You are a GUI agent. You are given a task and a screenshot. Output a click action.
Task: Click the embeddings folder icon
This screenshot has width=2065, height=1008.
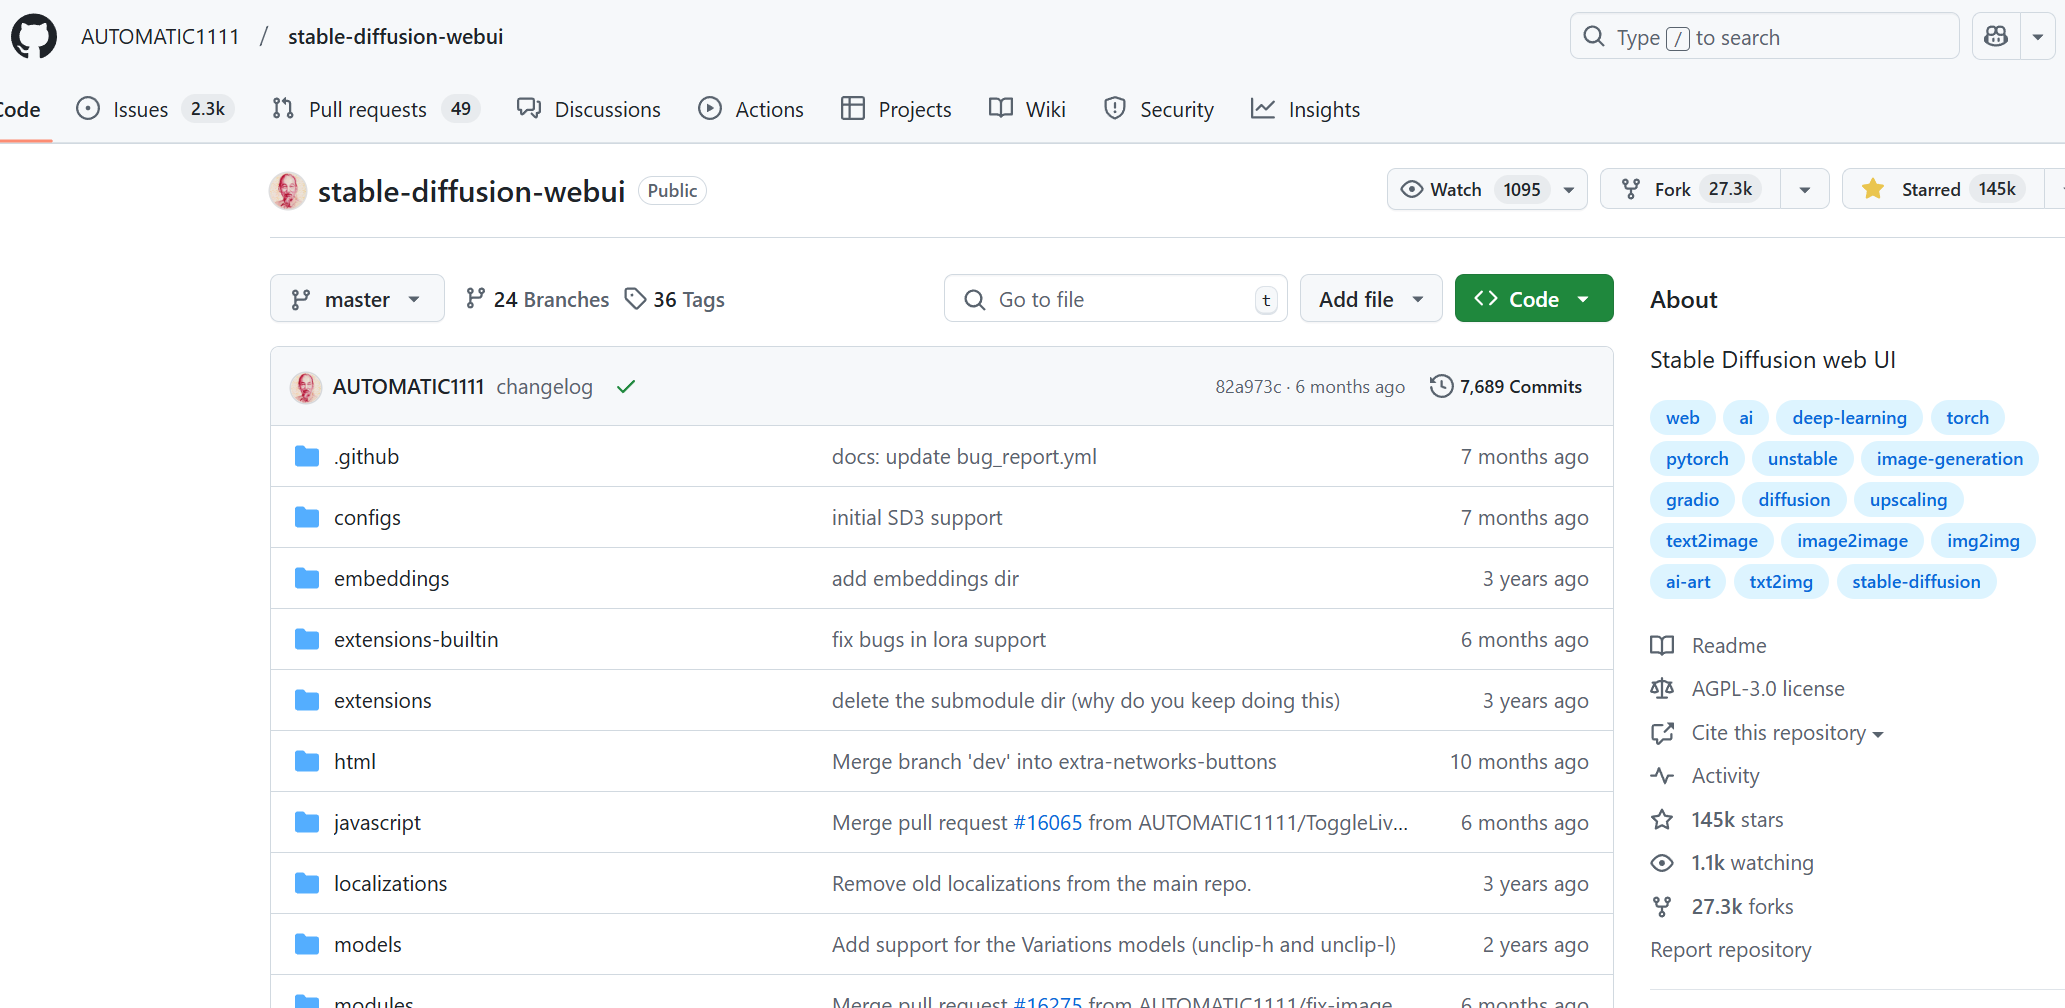[307, 579]
